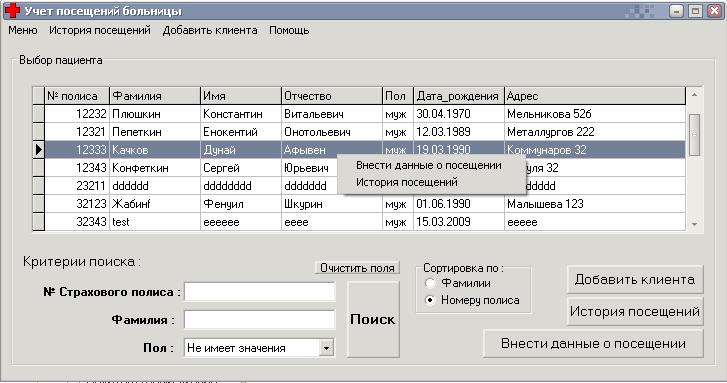Choose История посещений in context menu
This screenshot has height=383, width=727.
tap(407, 182)
